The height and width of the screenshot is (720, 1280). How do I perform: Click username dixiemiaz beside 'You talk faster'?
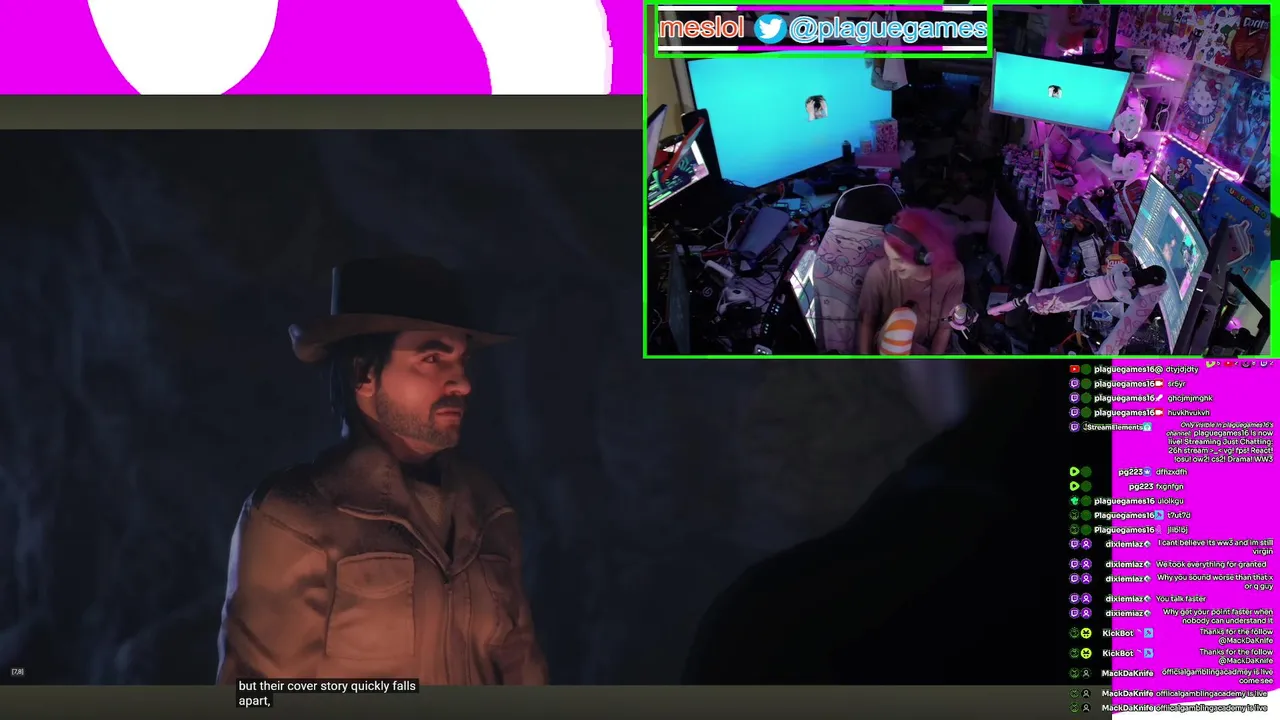pyautogui.click(x=1124, y=599)
